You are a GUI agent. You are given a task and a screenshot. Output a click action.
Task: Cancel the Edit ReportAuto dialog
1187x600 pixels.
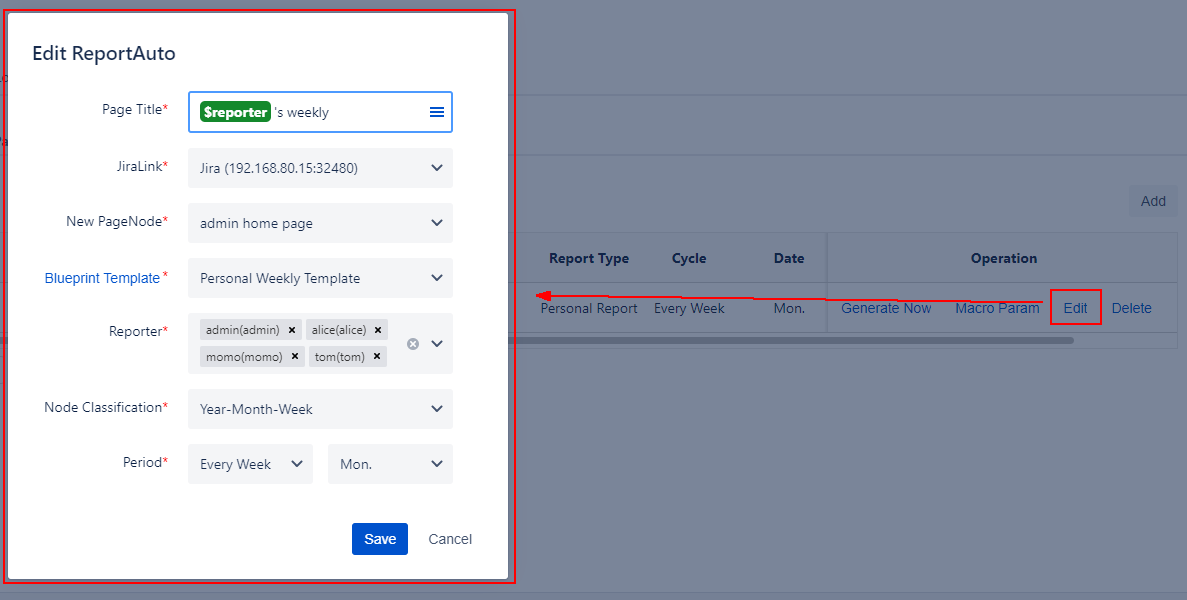coord(450,539)
